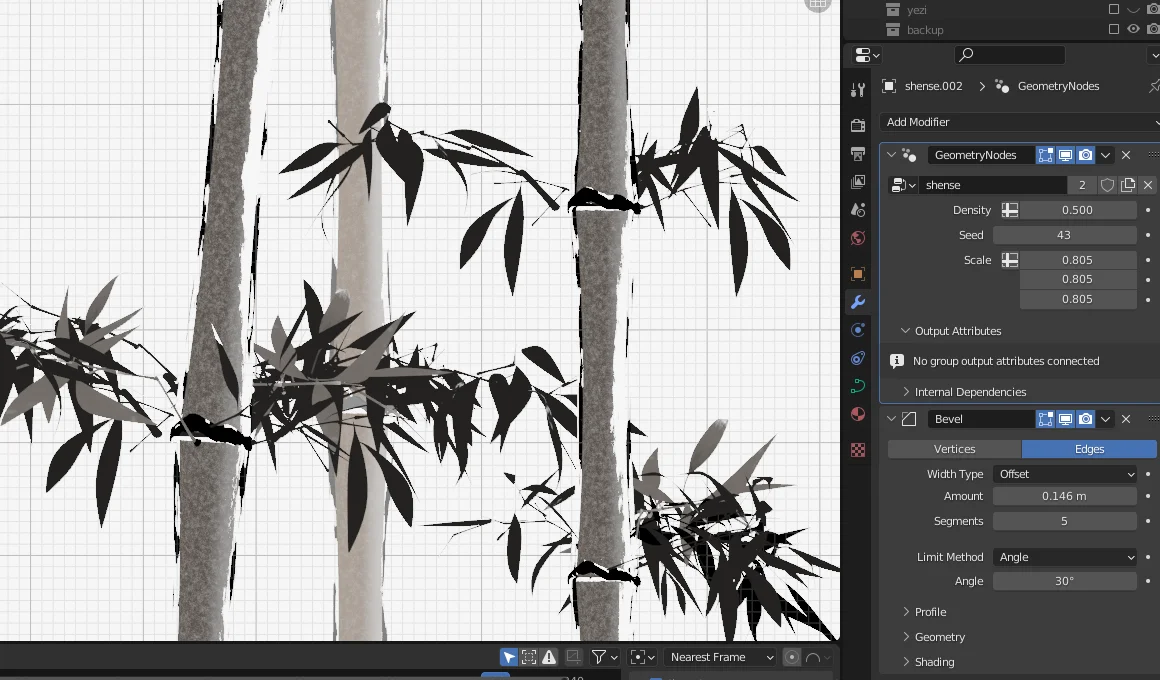Select the Physics properties tab
The width and height of the screenshot is (1160, 680).
857,358
